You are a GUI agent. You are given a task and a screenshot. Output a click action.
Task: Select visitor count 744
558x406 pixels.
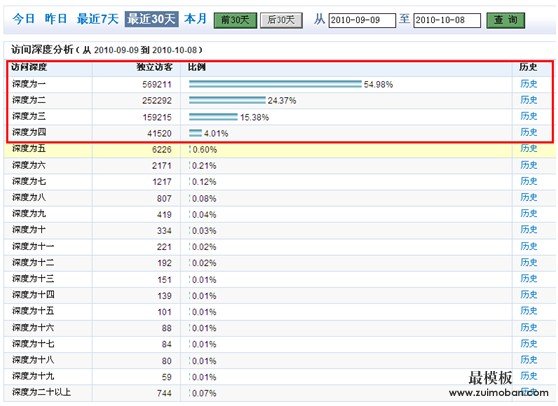point(164,393)
